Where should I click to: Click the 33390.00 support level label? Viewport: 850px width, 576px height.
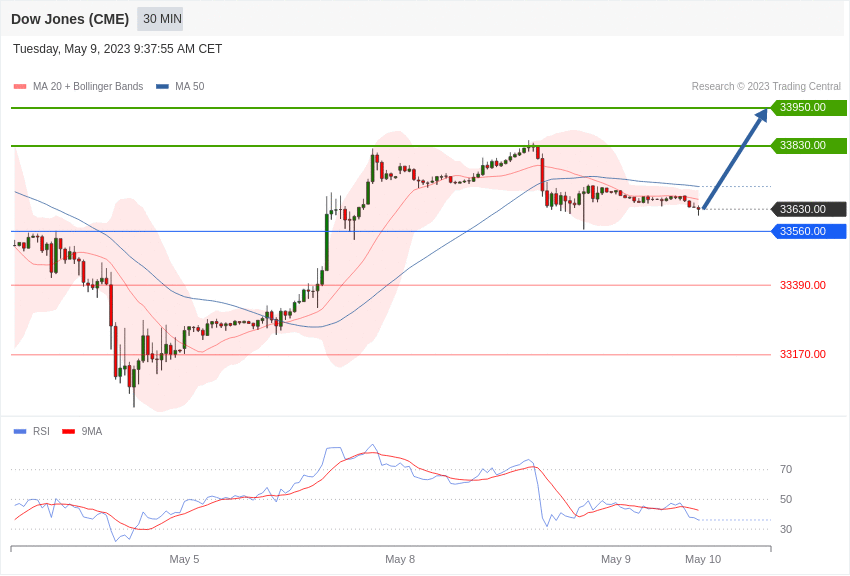click(x=803, y=285)
